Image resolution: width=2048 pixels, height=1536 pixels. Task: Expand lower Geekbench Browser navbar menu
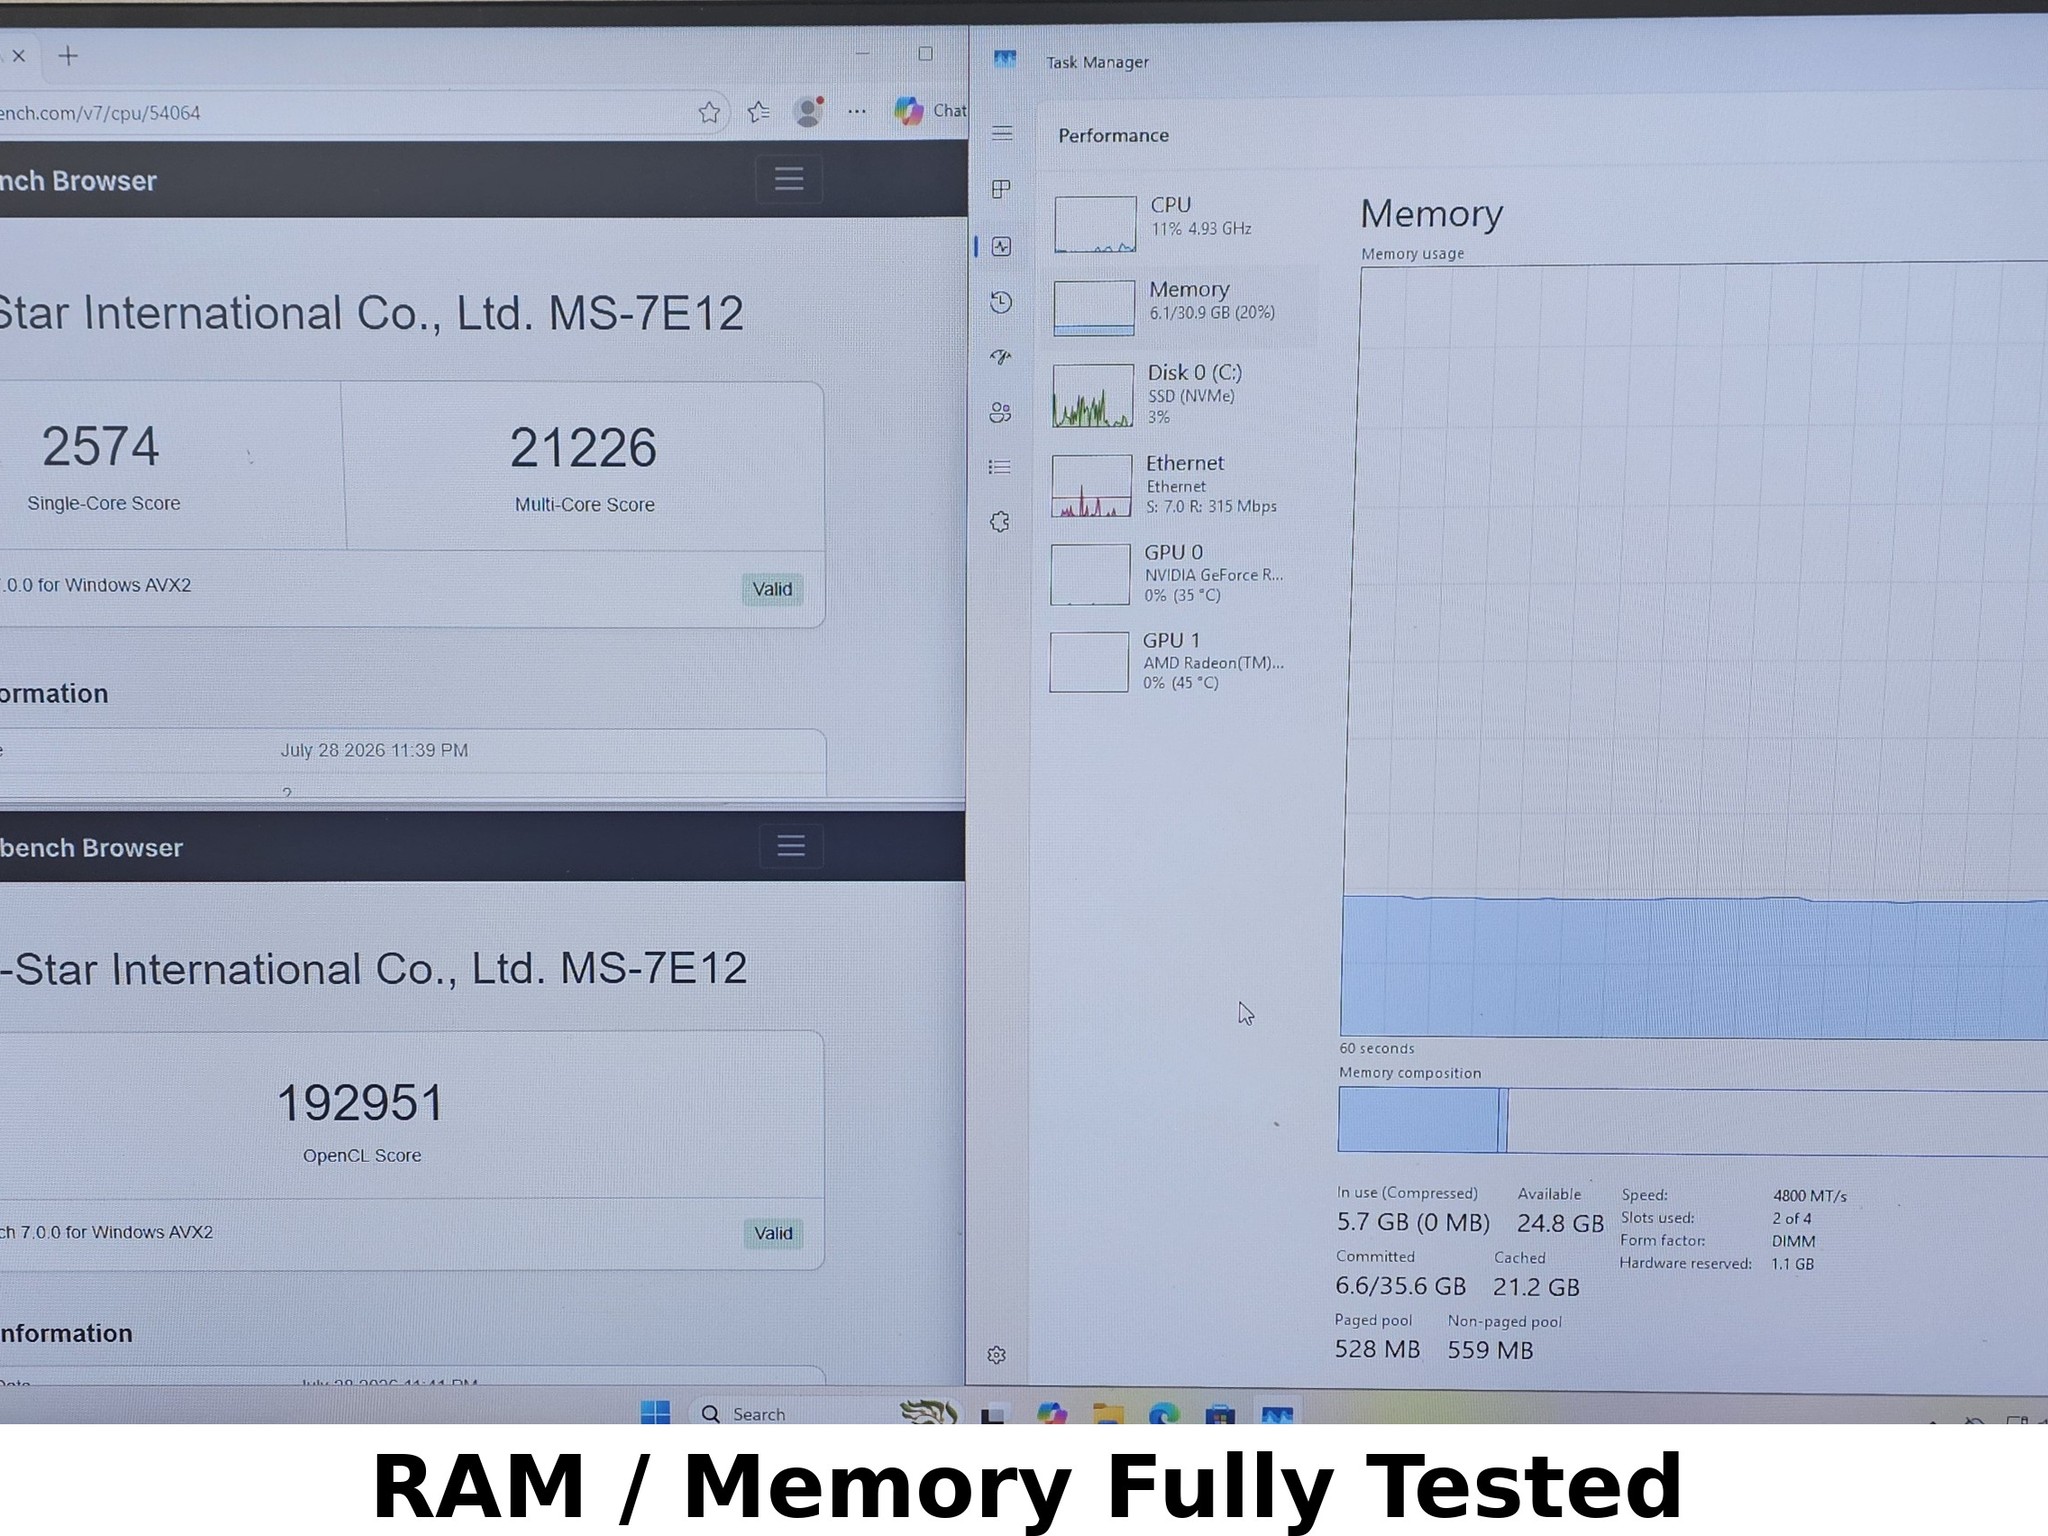[x=791, y=846]
